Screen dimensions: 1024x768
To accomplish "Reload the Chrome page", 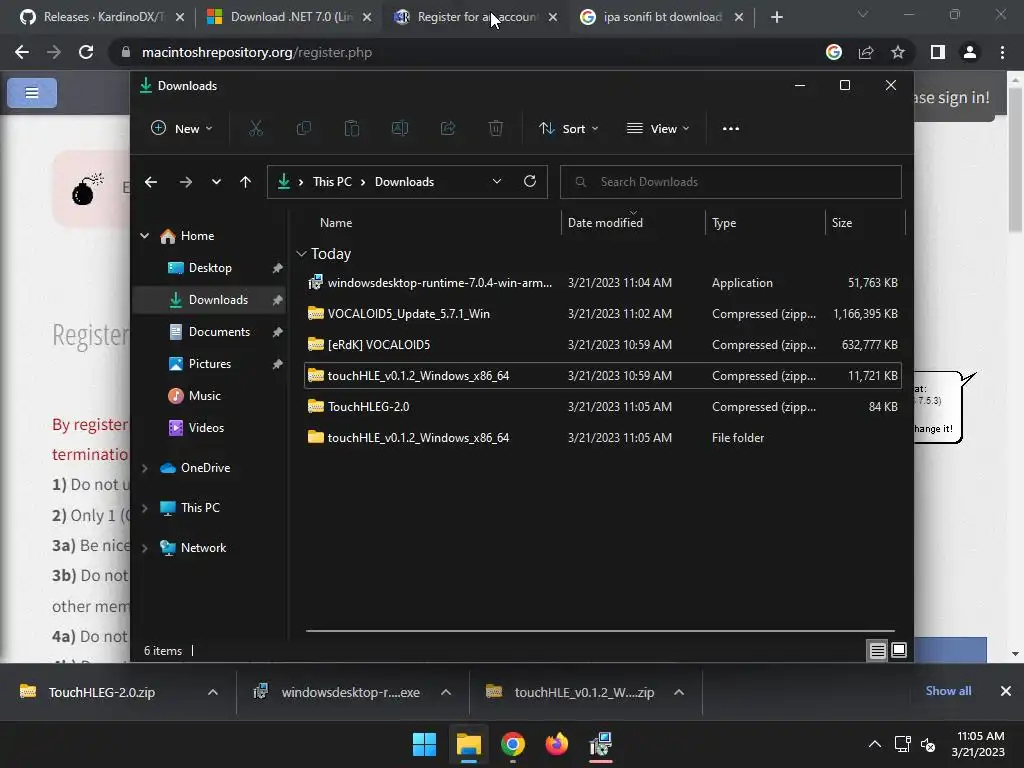I will 86,52.
